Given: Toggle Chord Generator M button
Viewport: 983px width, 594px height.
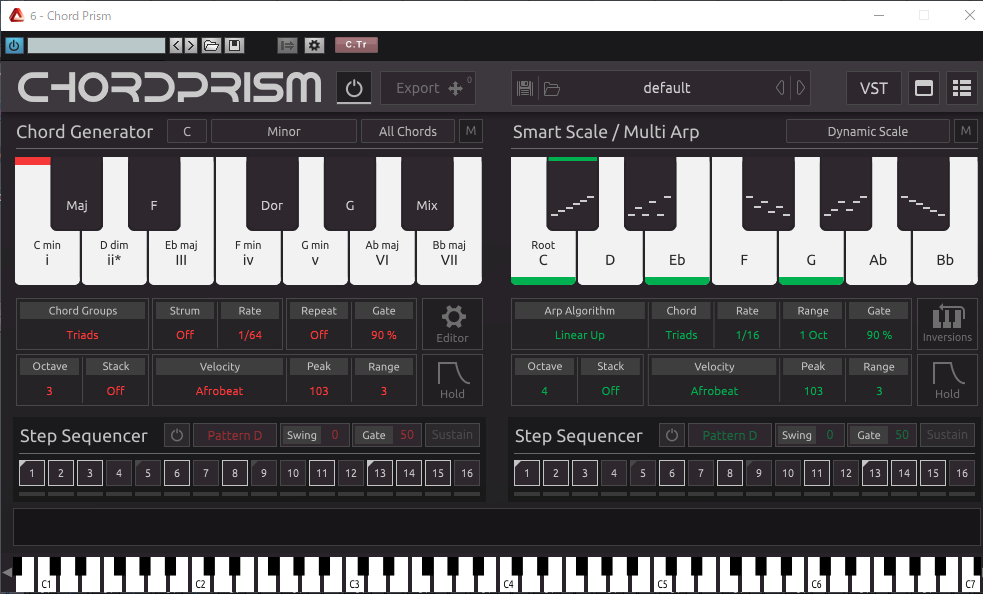Looking at the screenshot, I should [471, 132].
